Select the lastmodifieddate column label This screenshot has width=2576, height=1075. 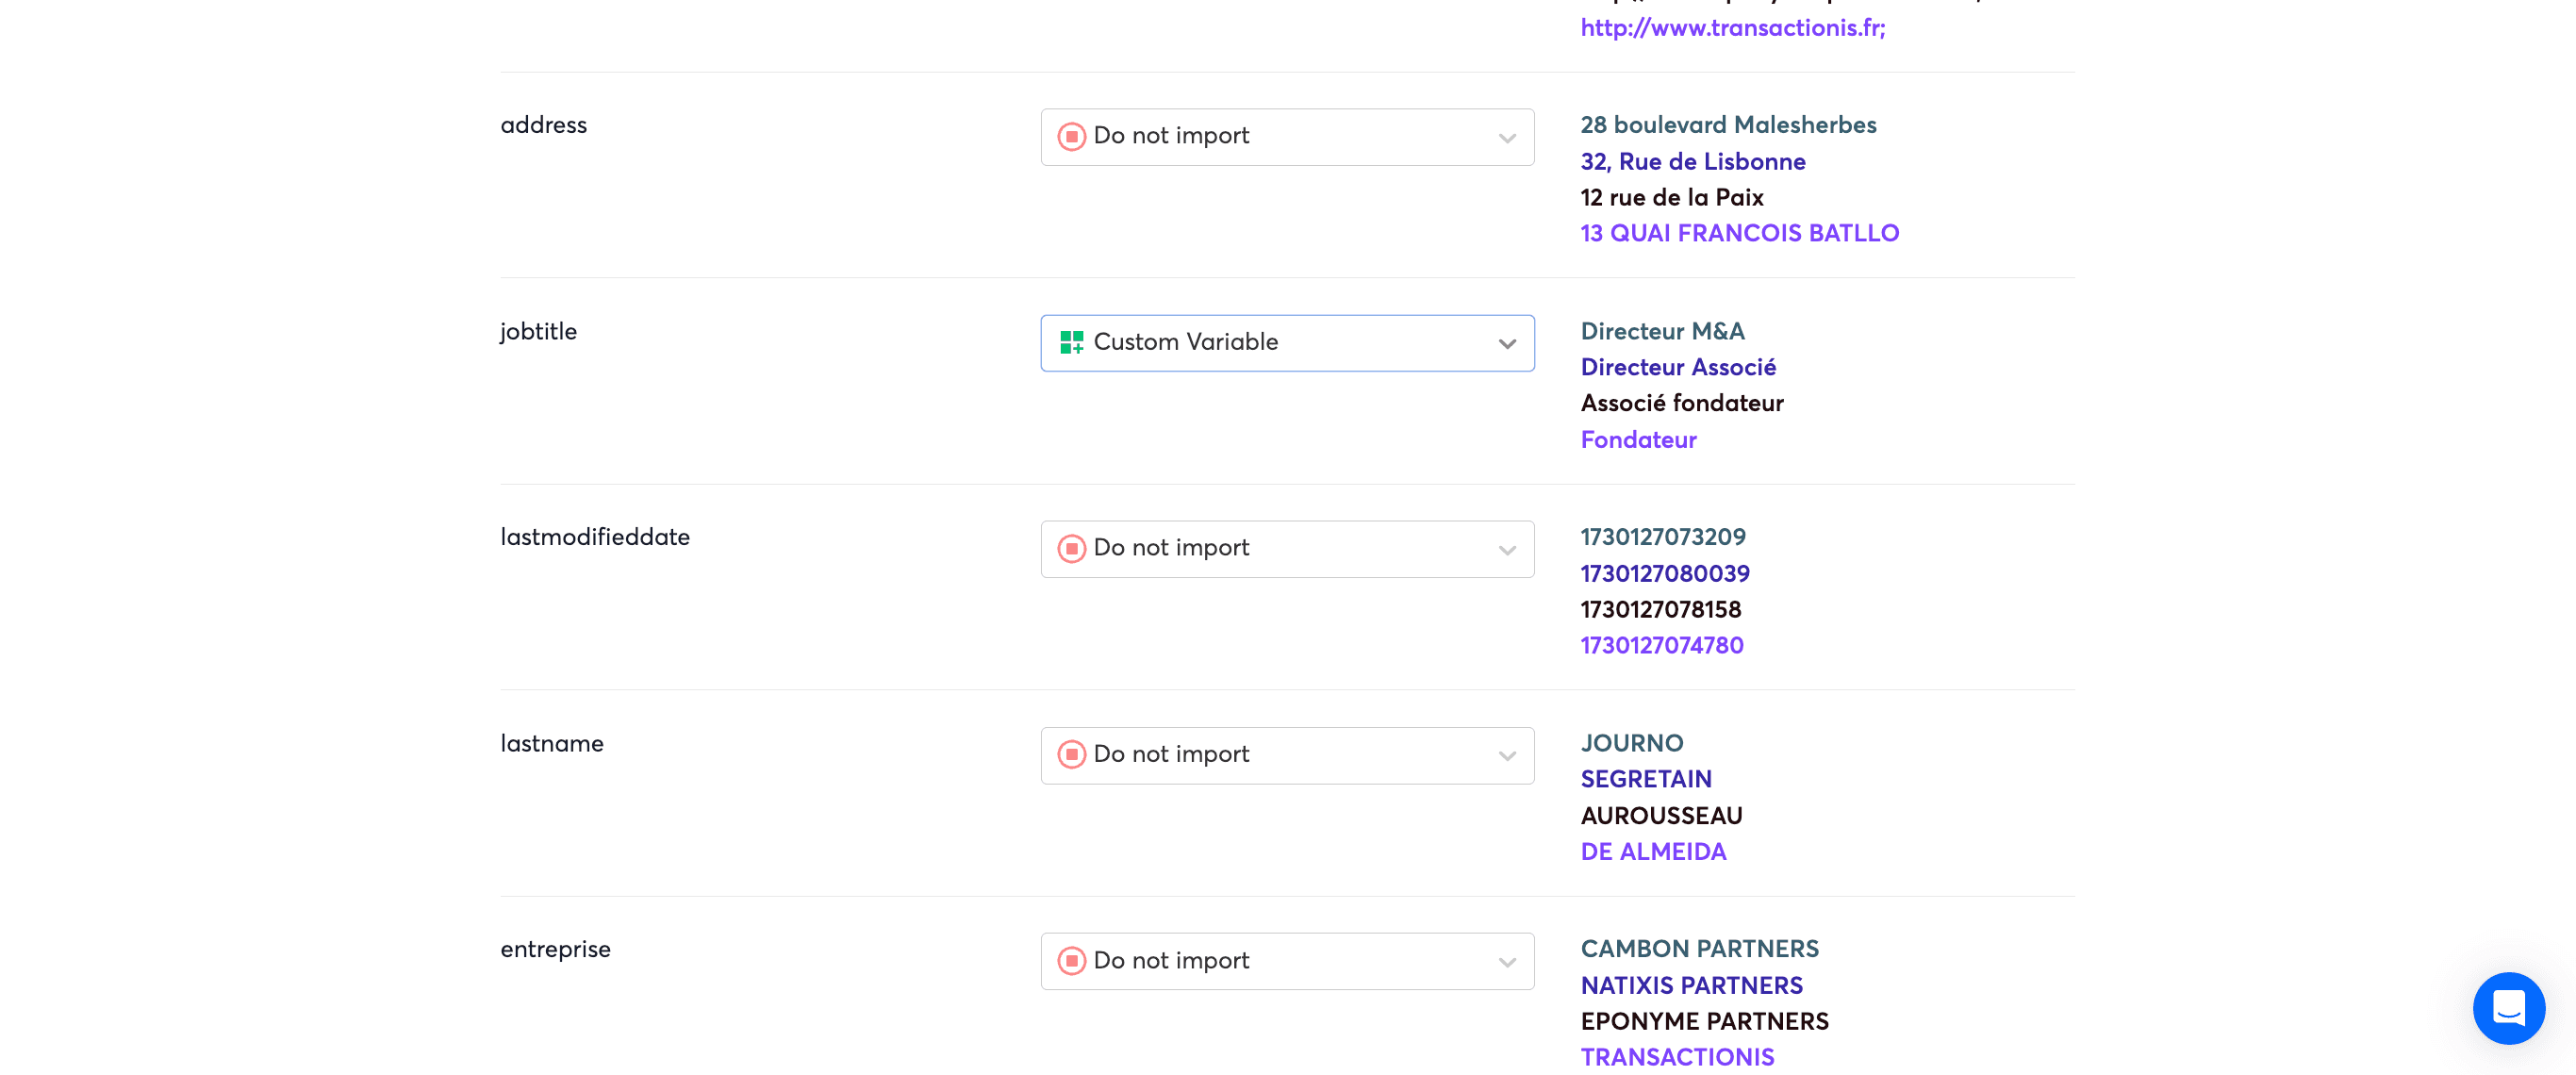pos(595,537)
